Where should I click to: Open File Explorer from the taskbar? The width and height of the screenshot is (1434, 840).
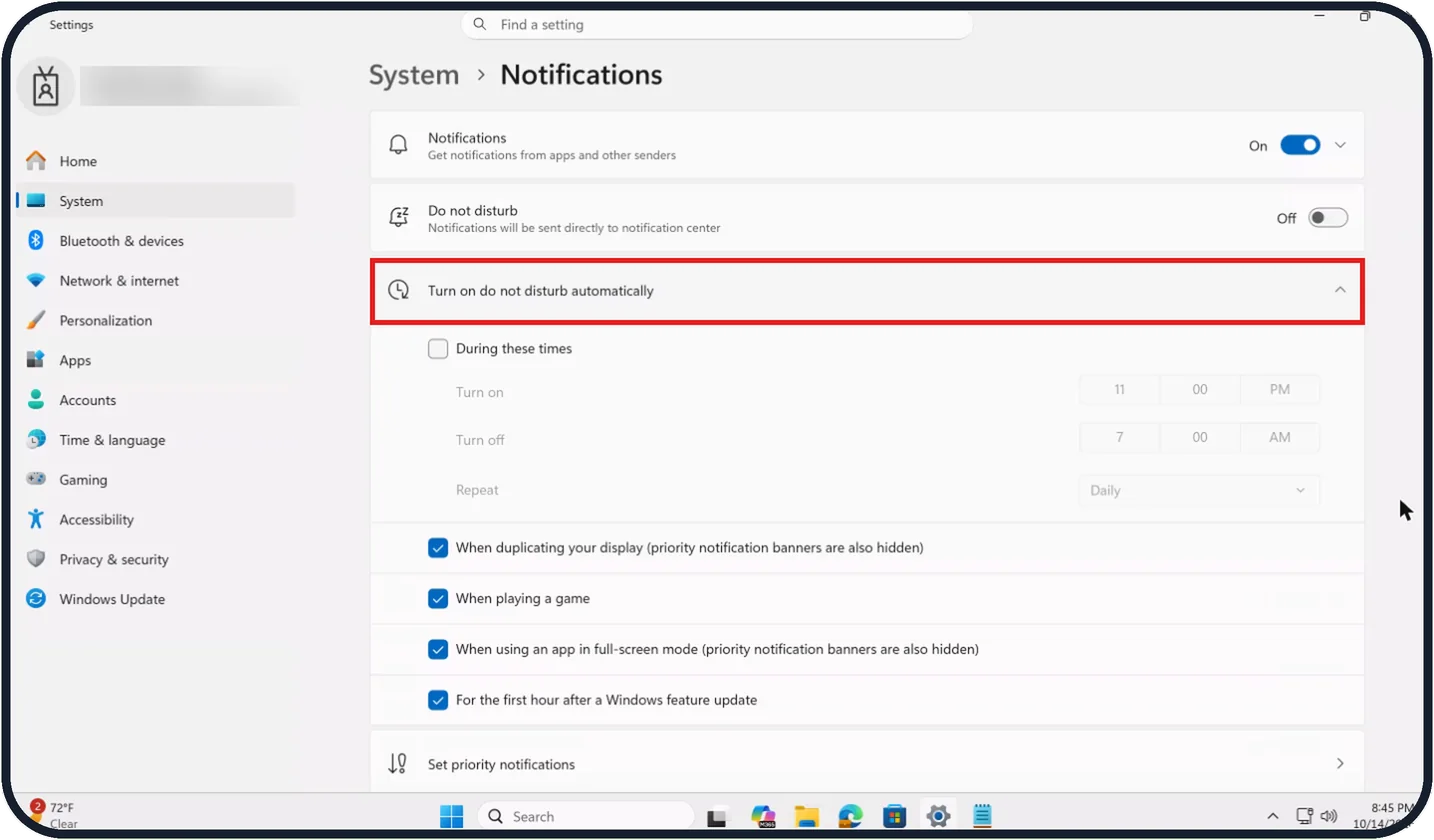pos(807,816)
